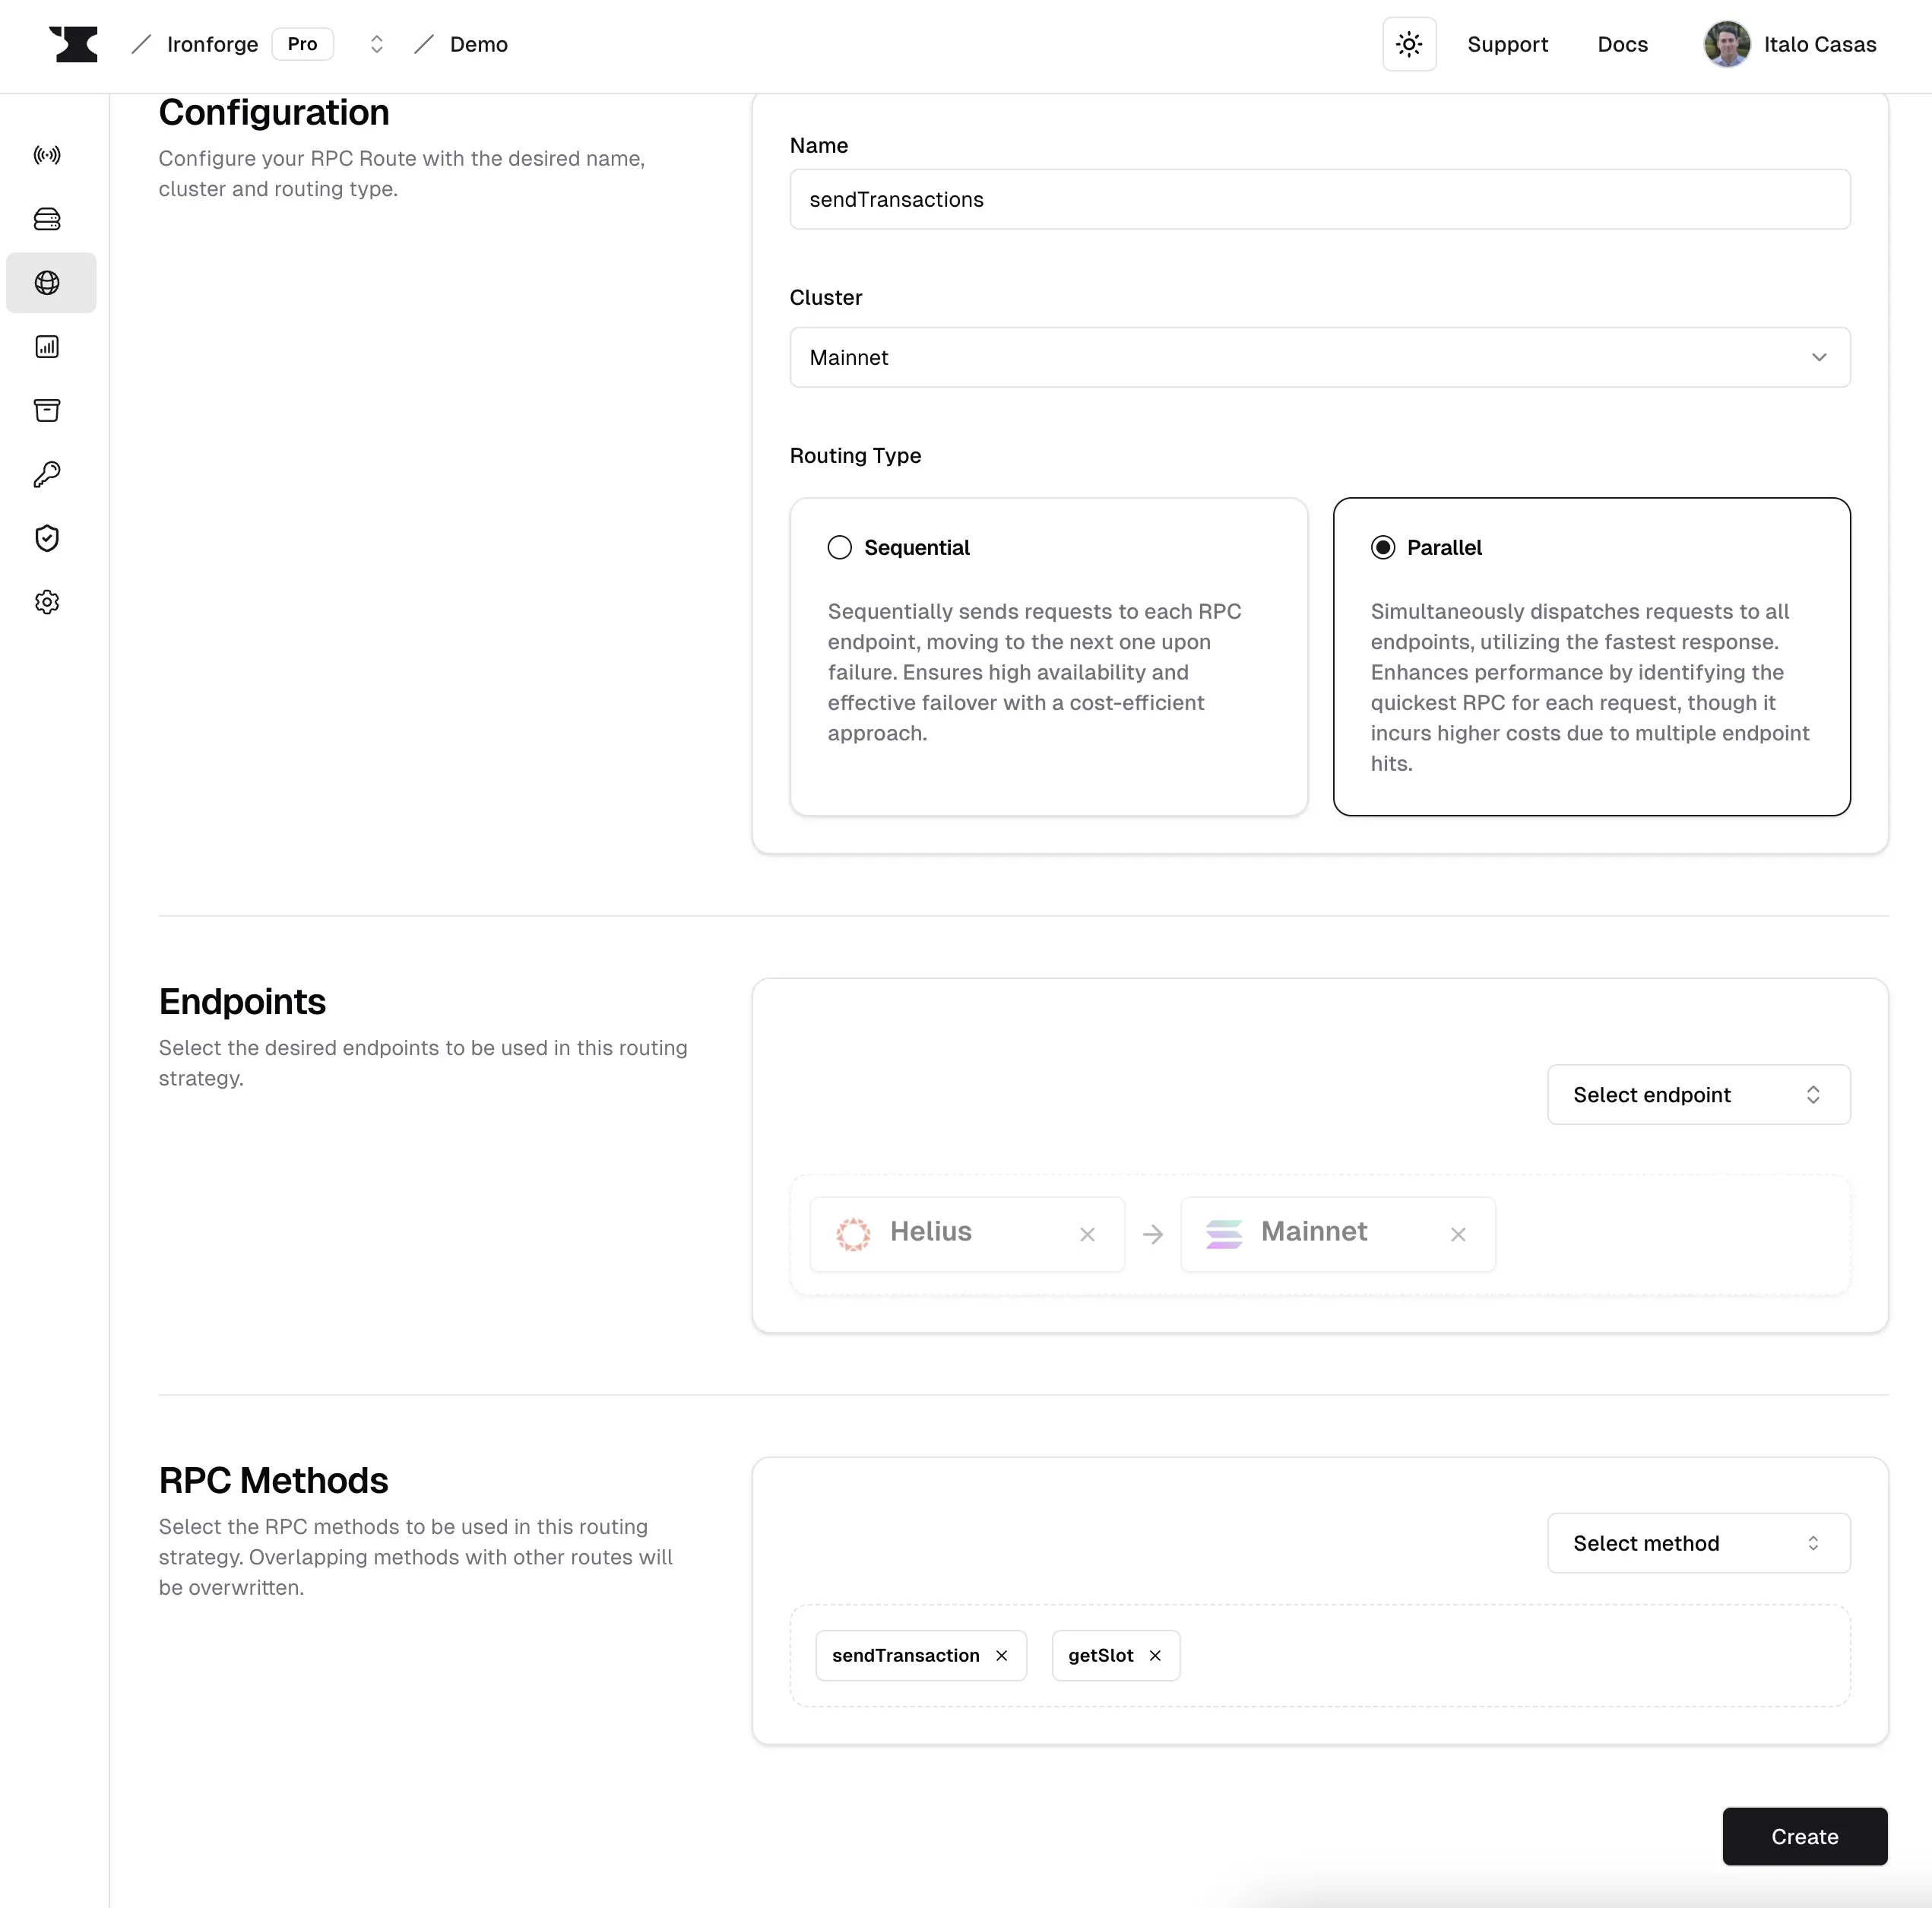Expand the Cluster dropdown selector
Viewport: 1932px width, 1908px height.
point(1319,357)
